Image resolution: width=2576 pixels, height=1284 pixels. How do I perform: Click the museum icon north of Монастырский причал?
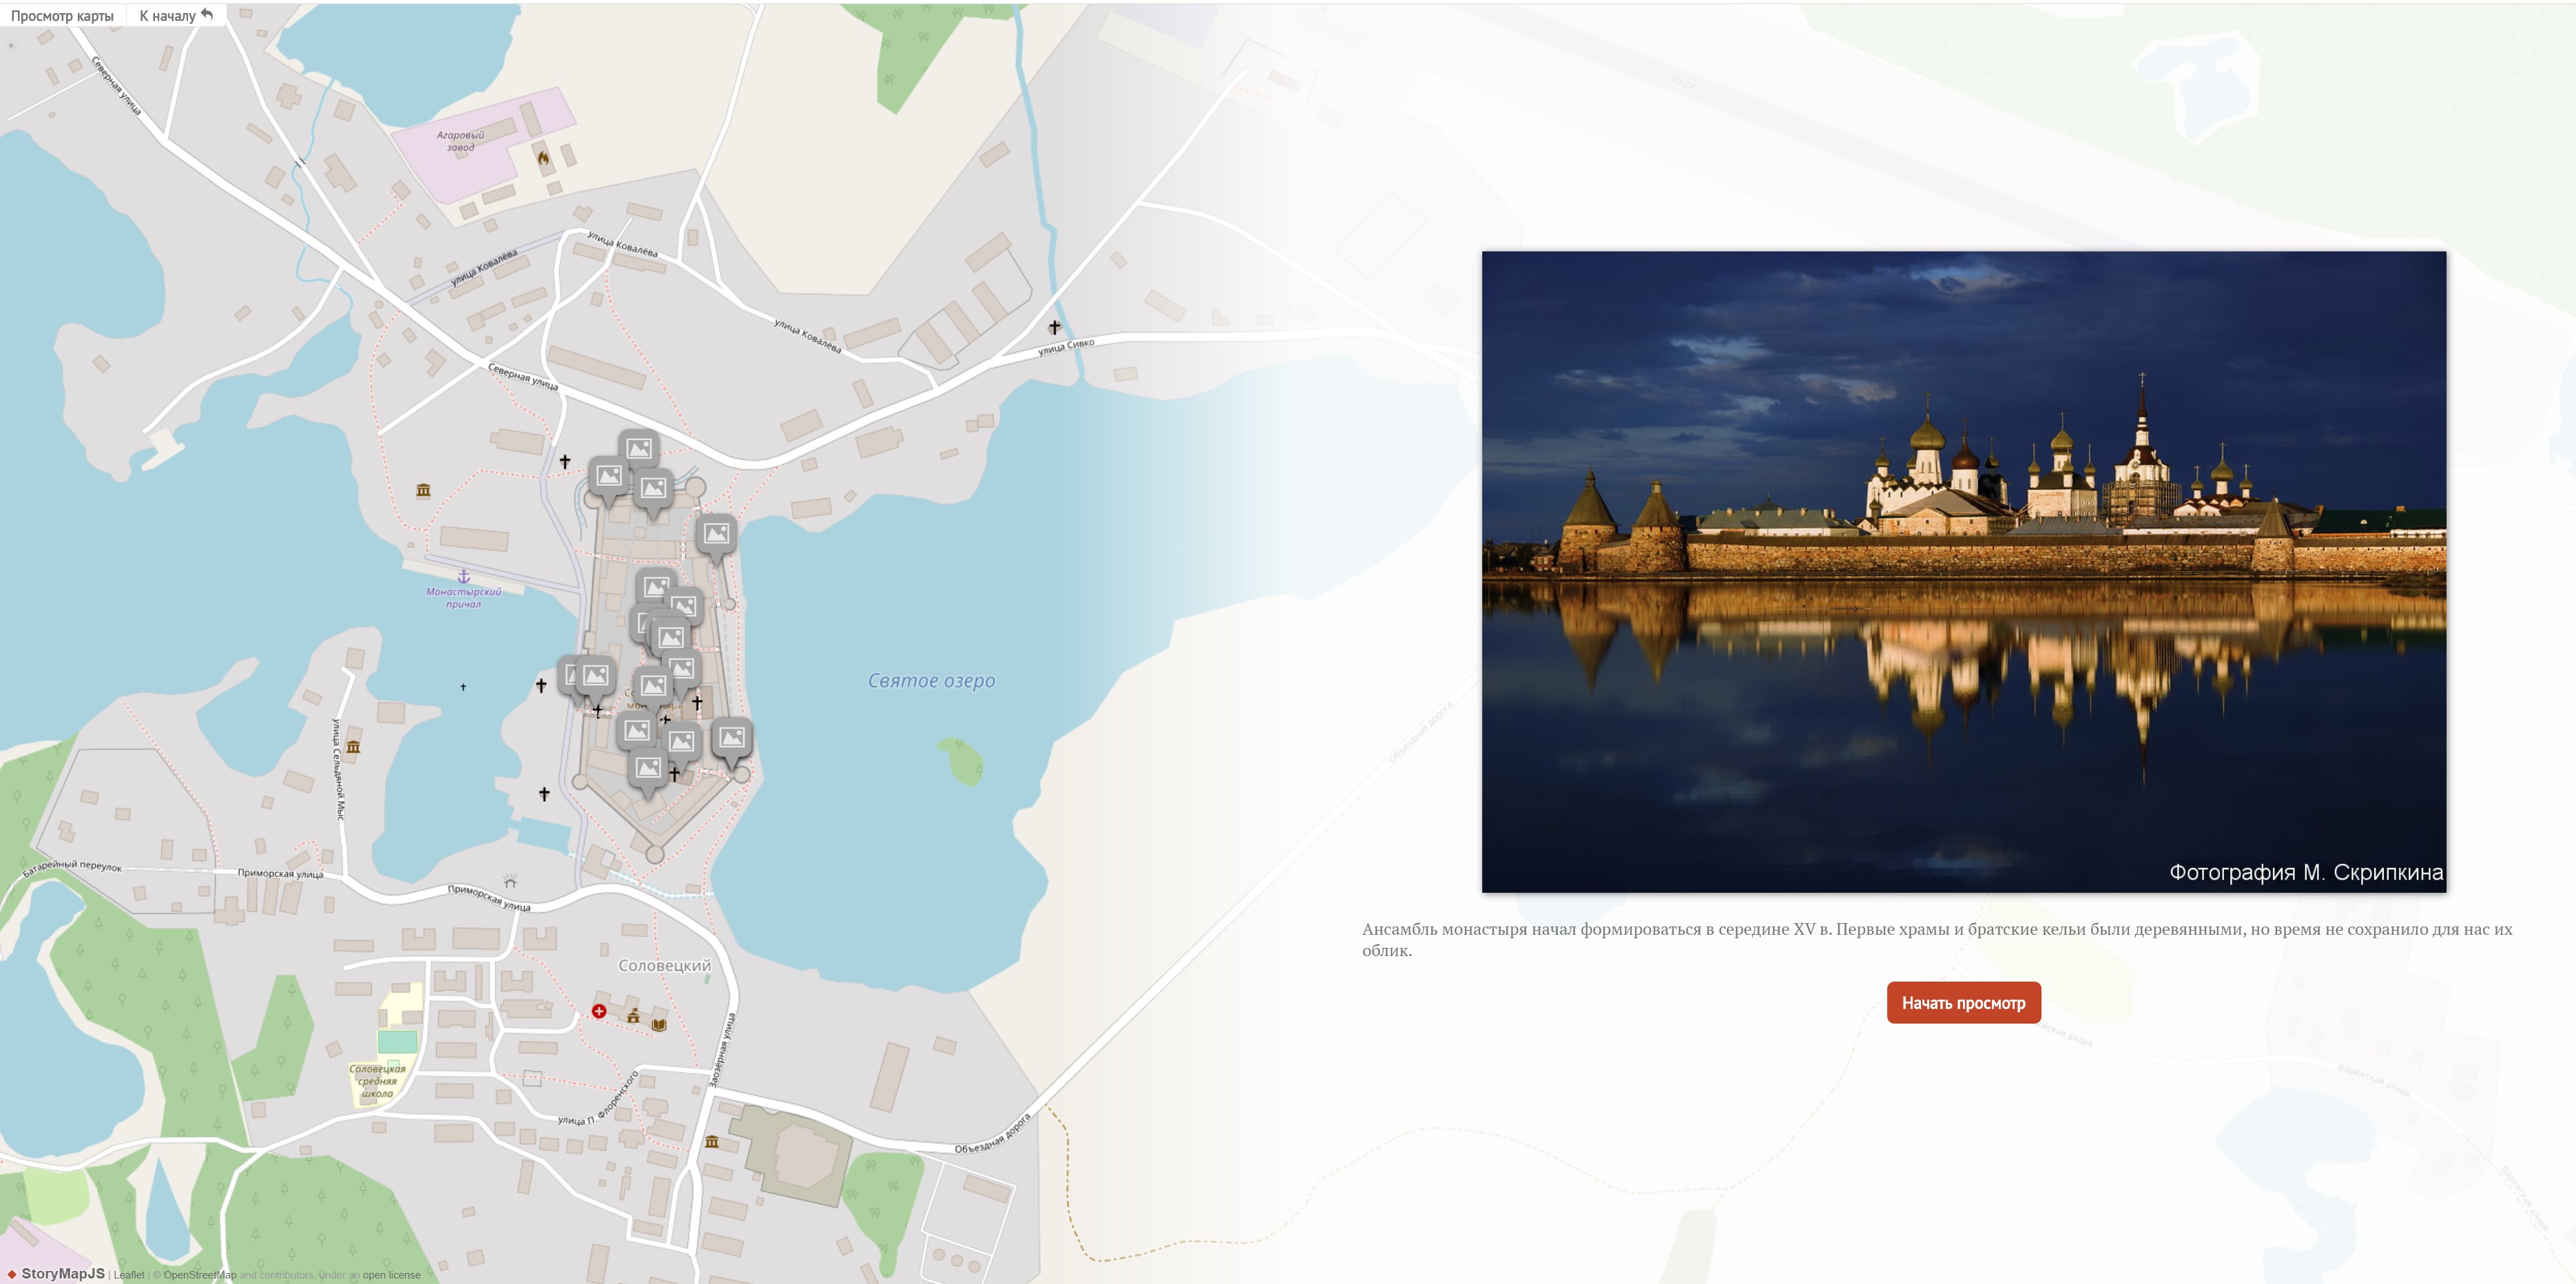tap(423, 490)
